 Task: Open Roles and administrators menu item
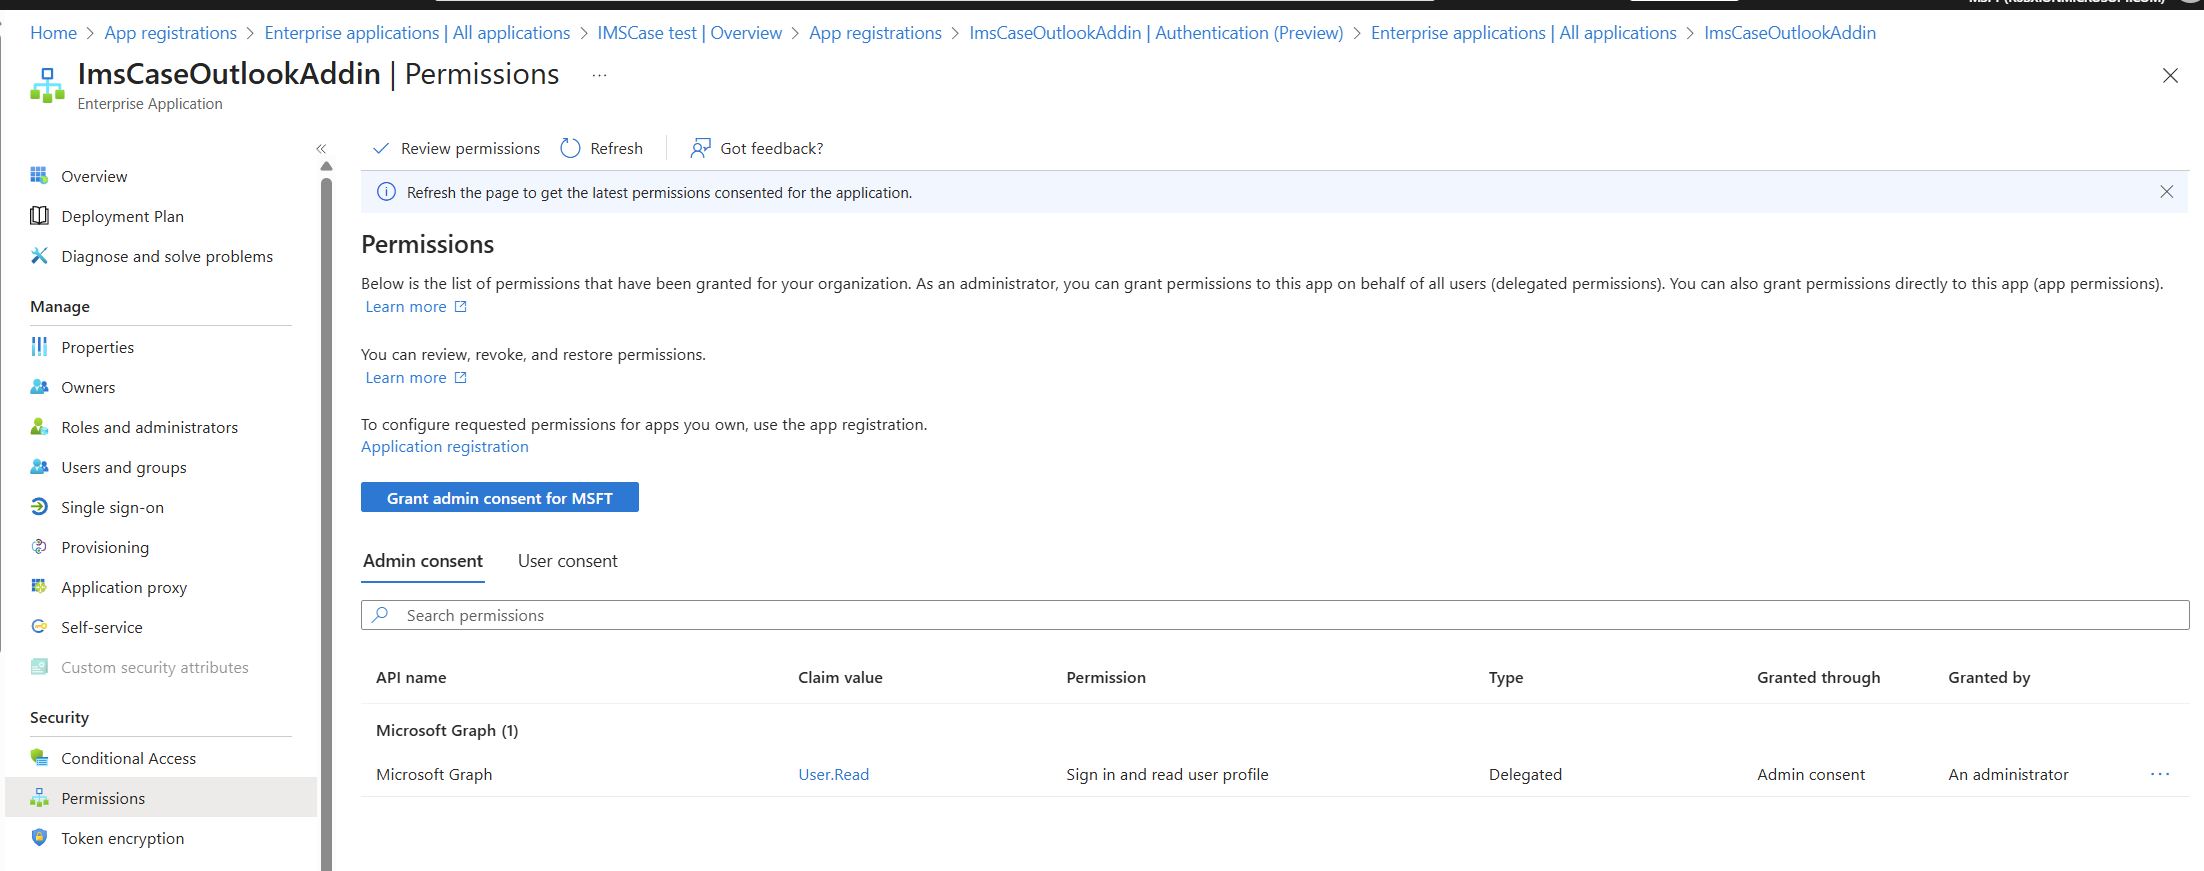pyautogui.click(x=149, y=427)
